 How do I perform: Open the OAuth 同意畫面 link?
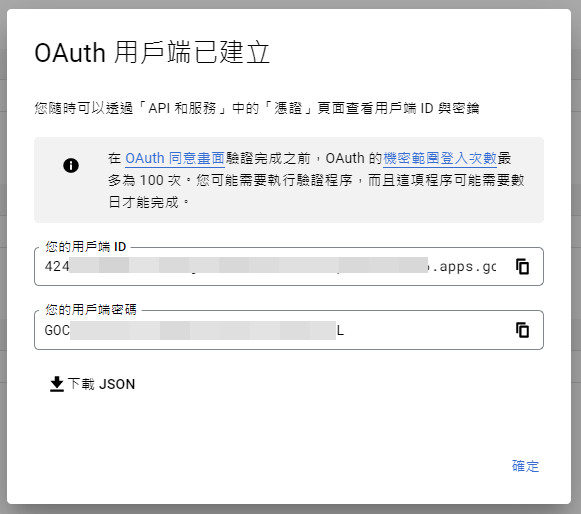click(x=175, y=158)
